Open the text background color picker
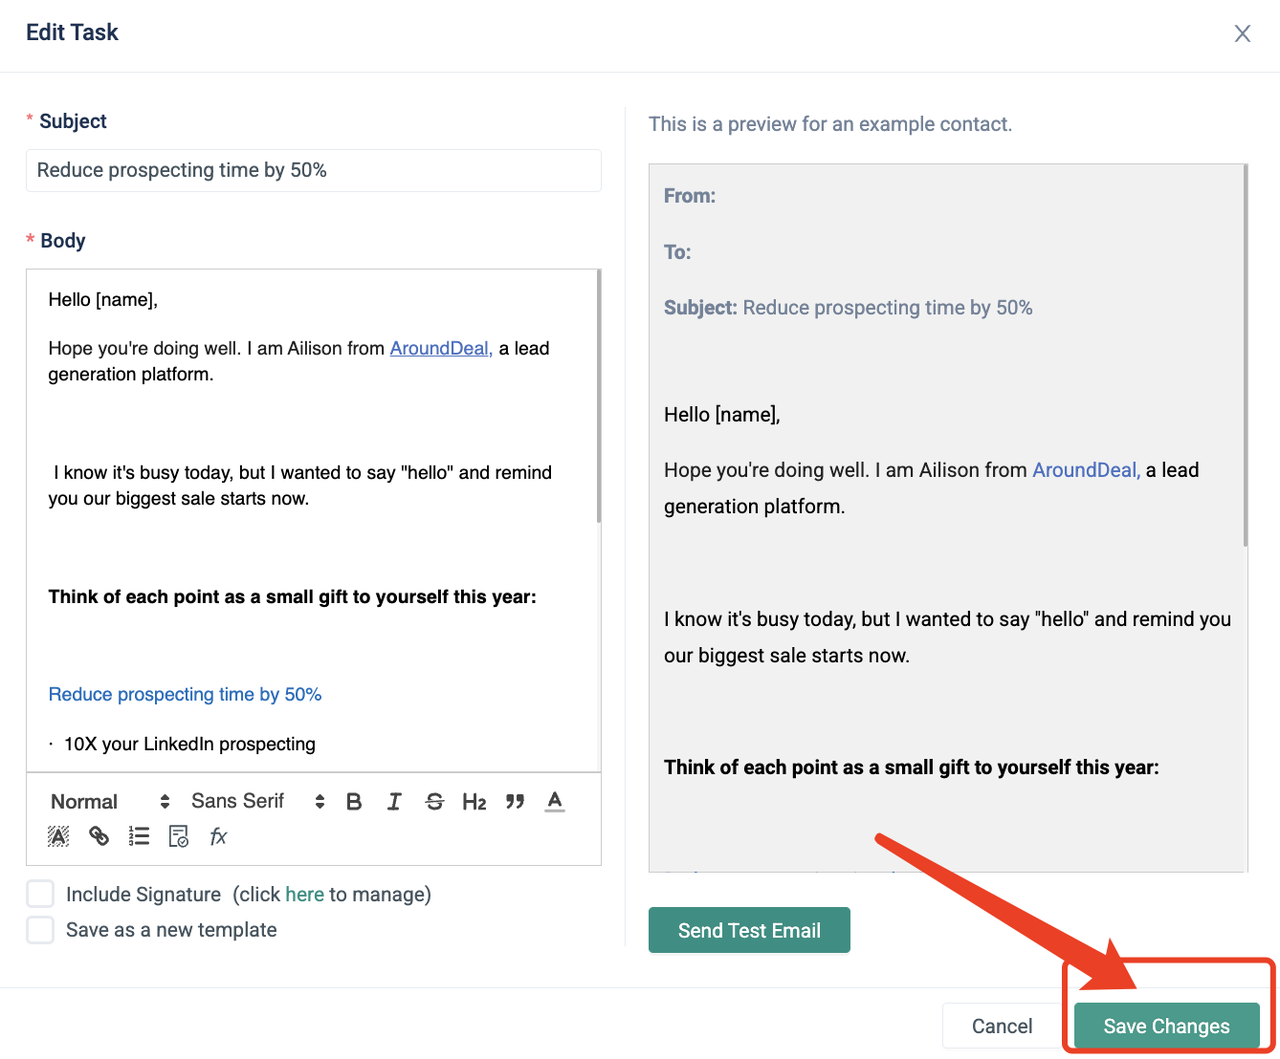This screenshot has width=1280, height=1059. tap(59, 837)
